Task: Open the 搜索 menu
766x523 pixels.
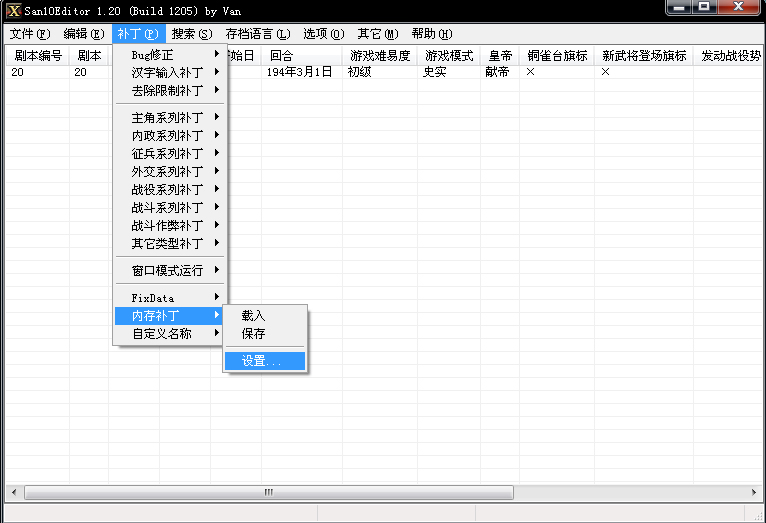Action: (191, 34)
